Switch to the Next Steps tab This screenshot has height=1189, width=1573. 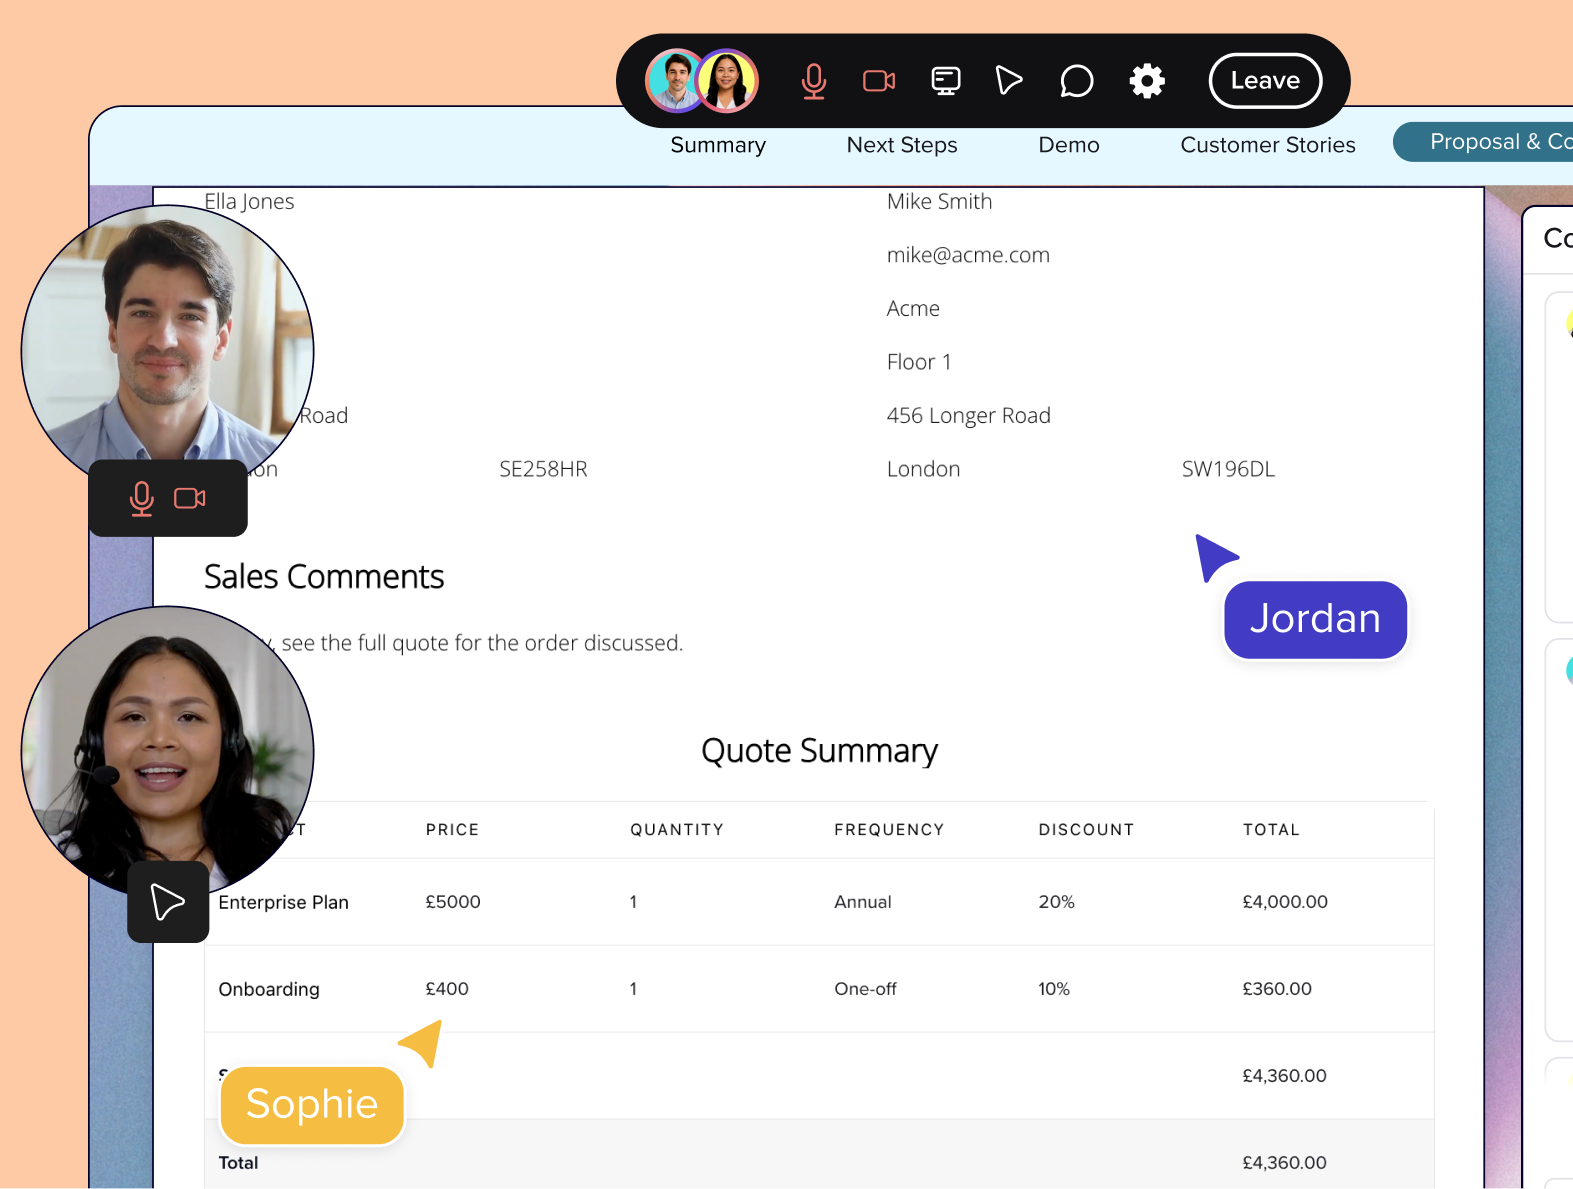(902, 145)
